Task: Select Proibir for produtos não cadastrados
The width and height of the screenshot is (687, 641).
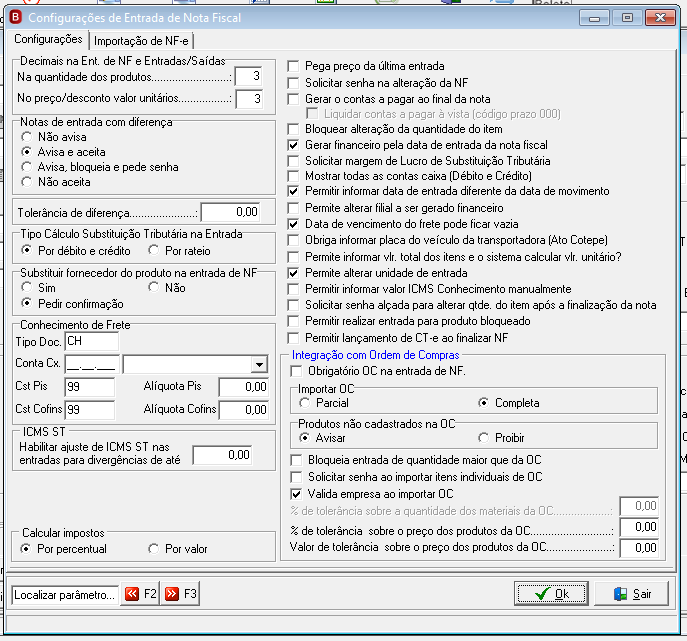Action: click(x=483, y=438)
